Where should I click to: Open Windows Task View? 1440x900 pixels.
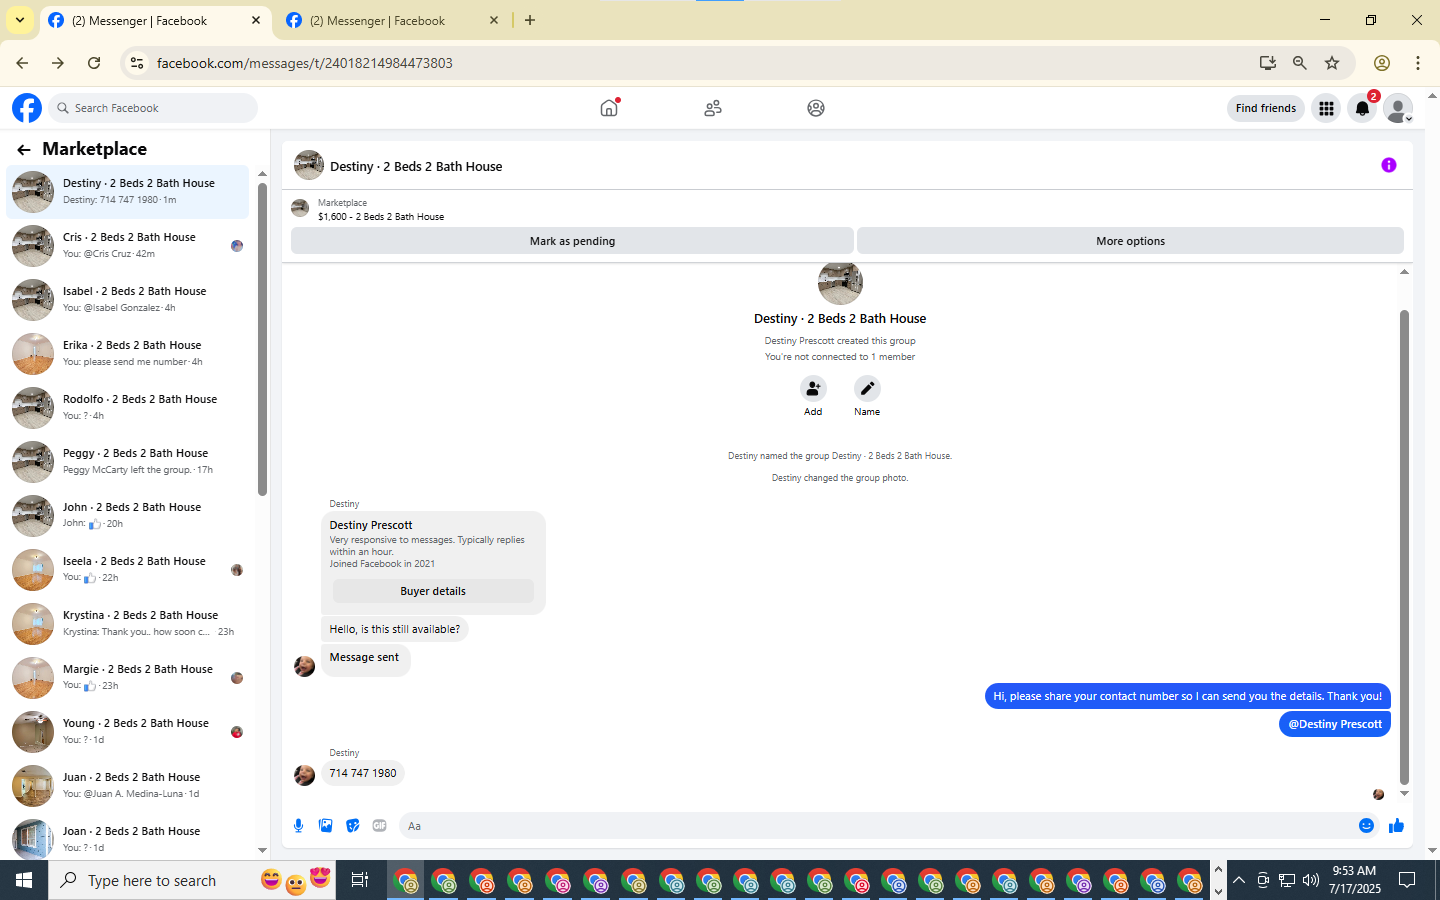[x=360, y=880]
